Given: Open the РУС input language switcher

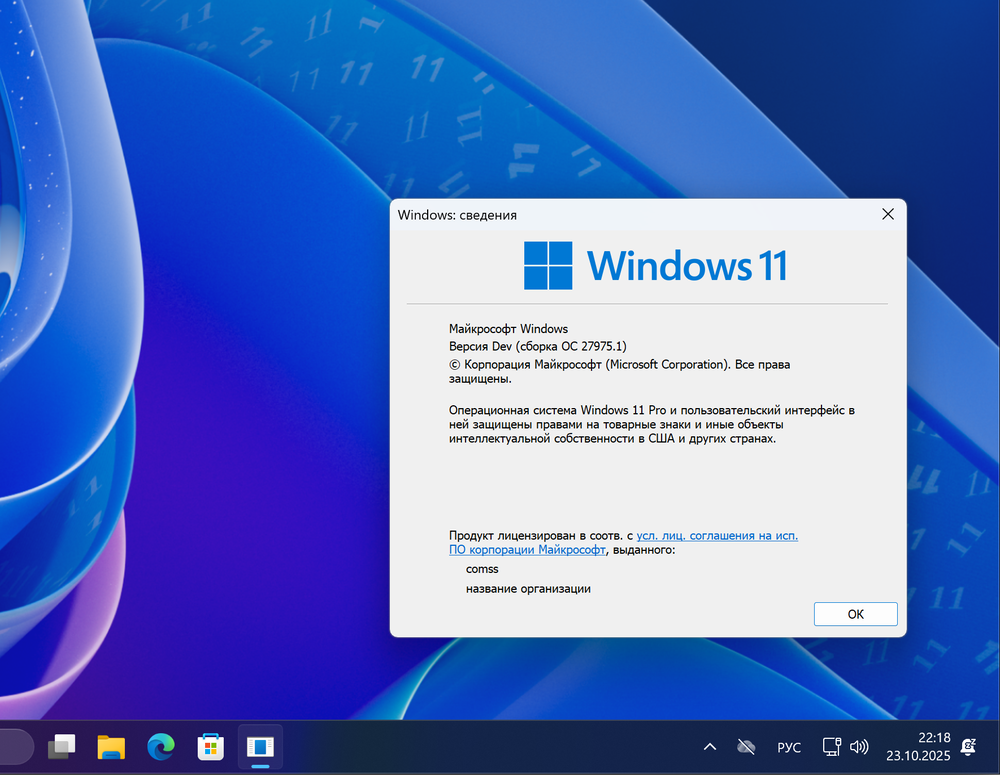Looking at the screenshot, I should (x=789, y=747).
